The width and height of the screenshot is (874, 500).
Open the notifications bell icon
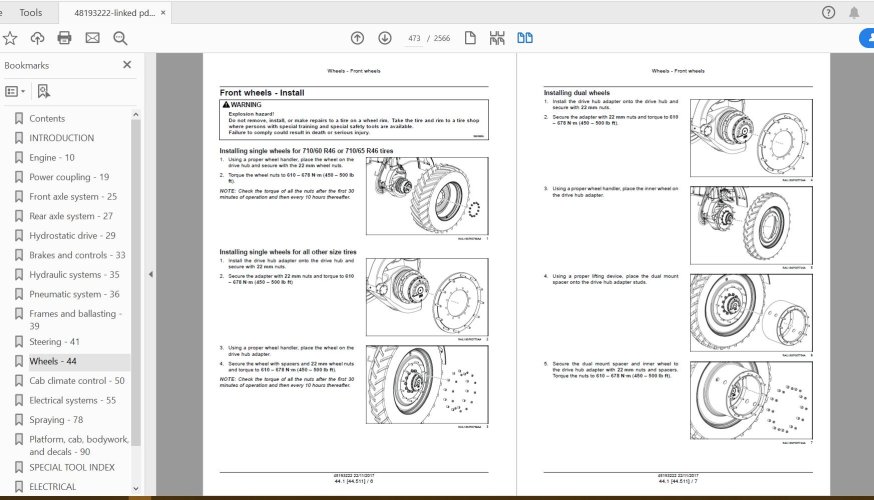tap(854, 12)
